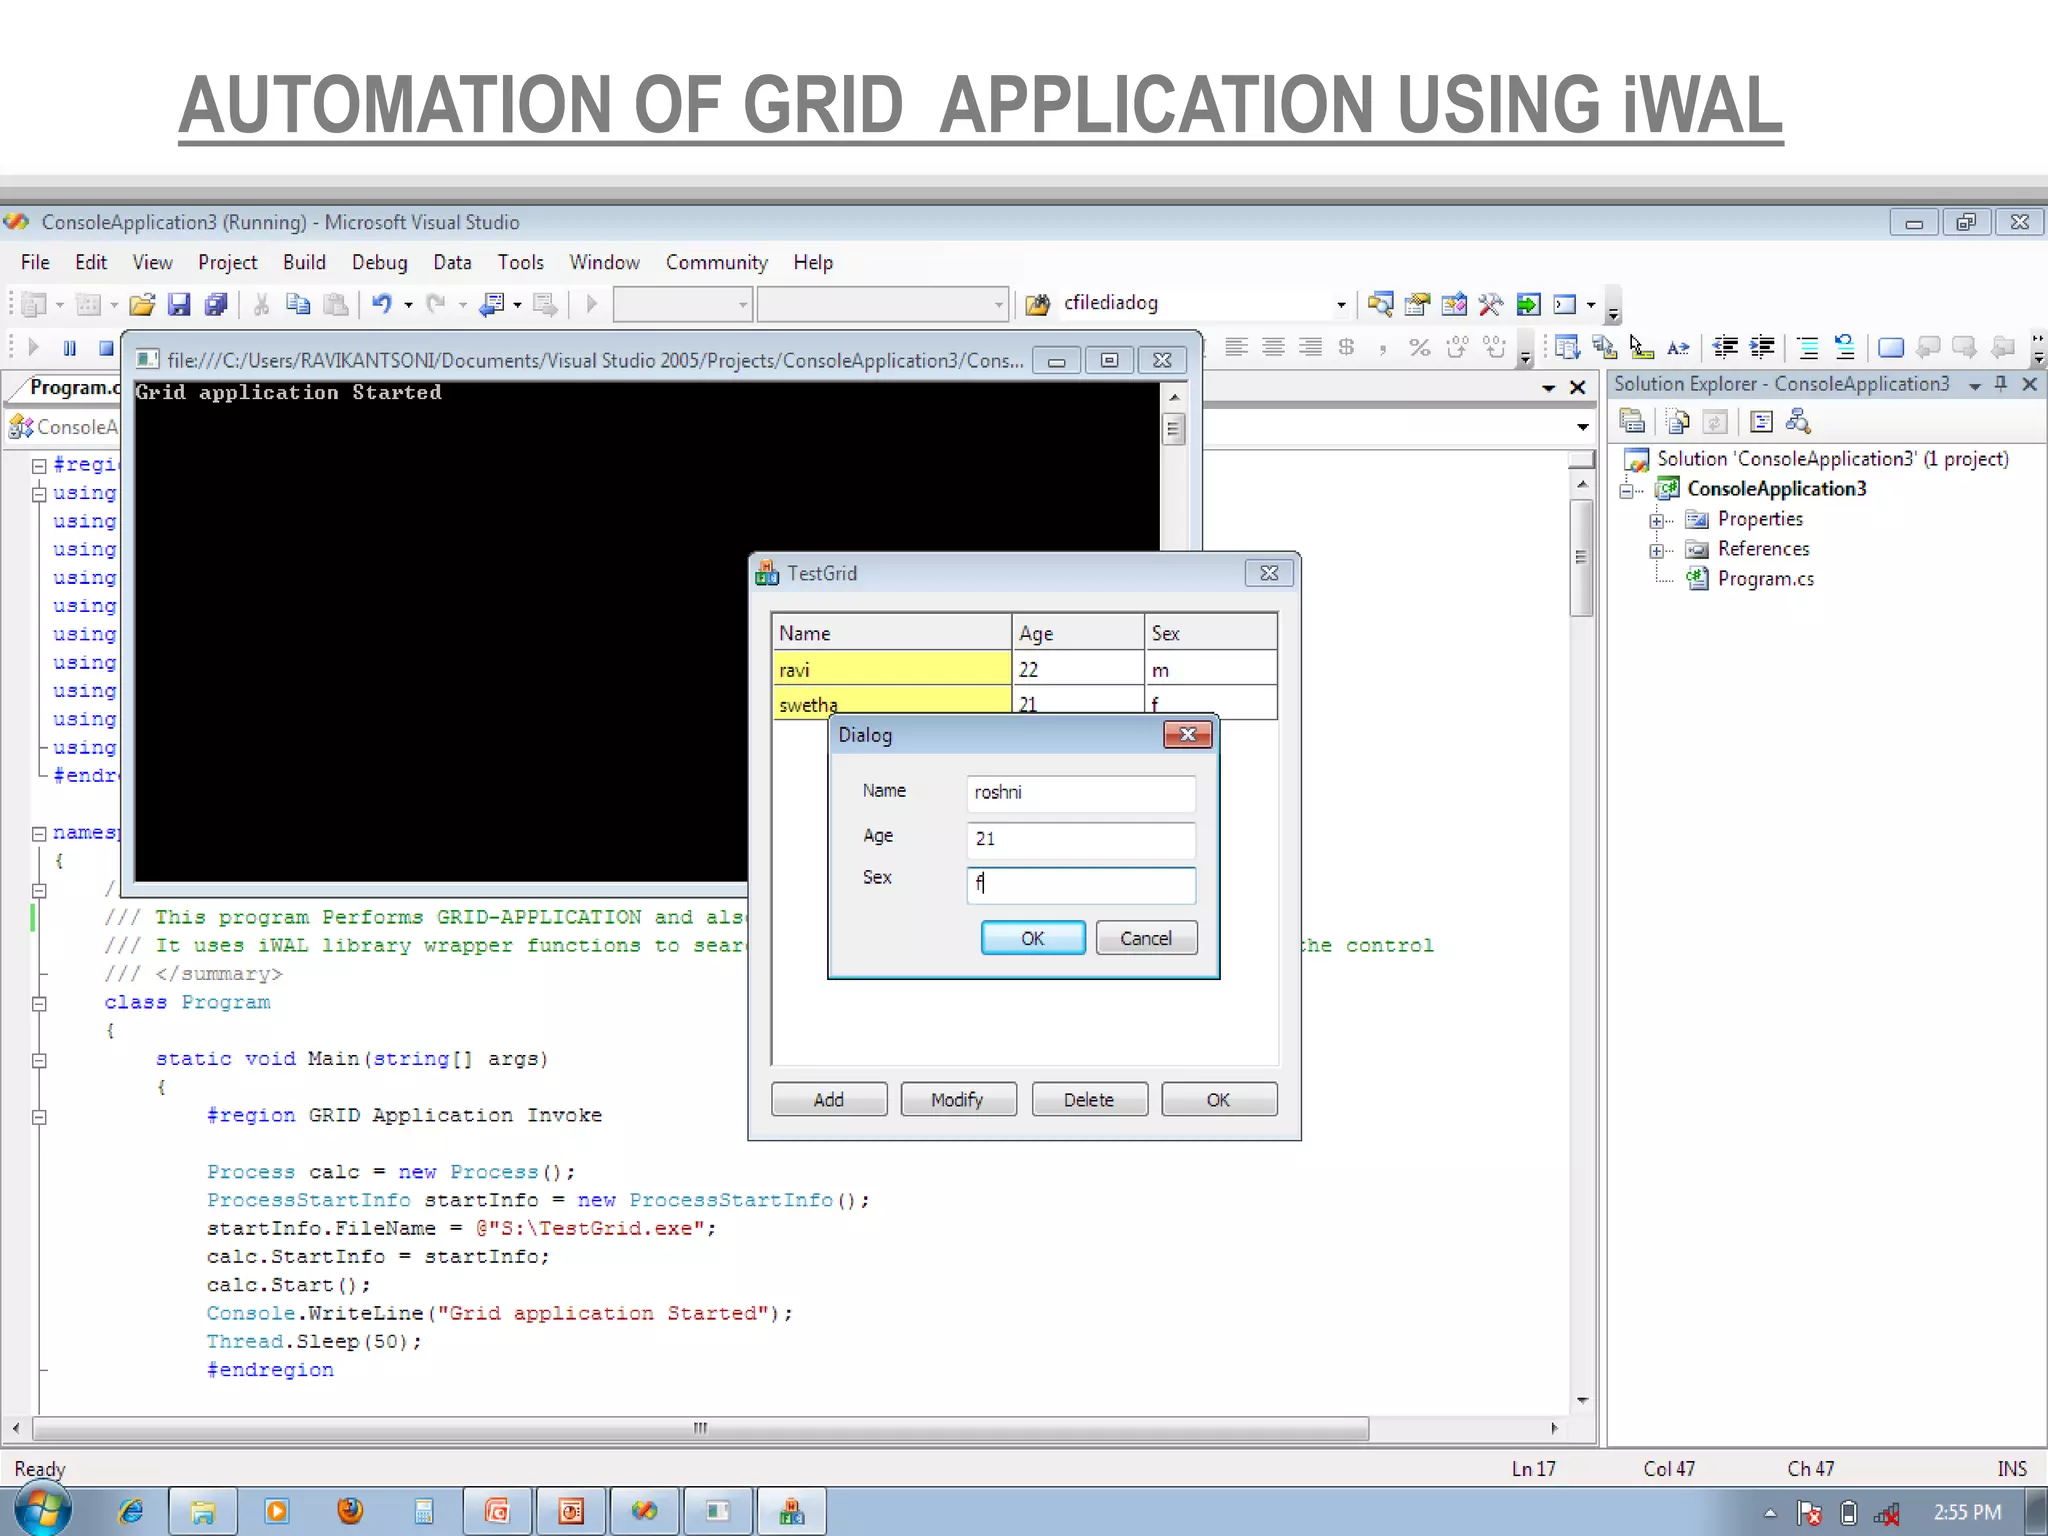The image size is (2048, 1536).
Task: Select Program.cs in Solution Explorer
Action: tap(1765, 579)
